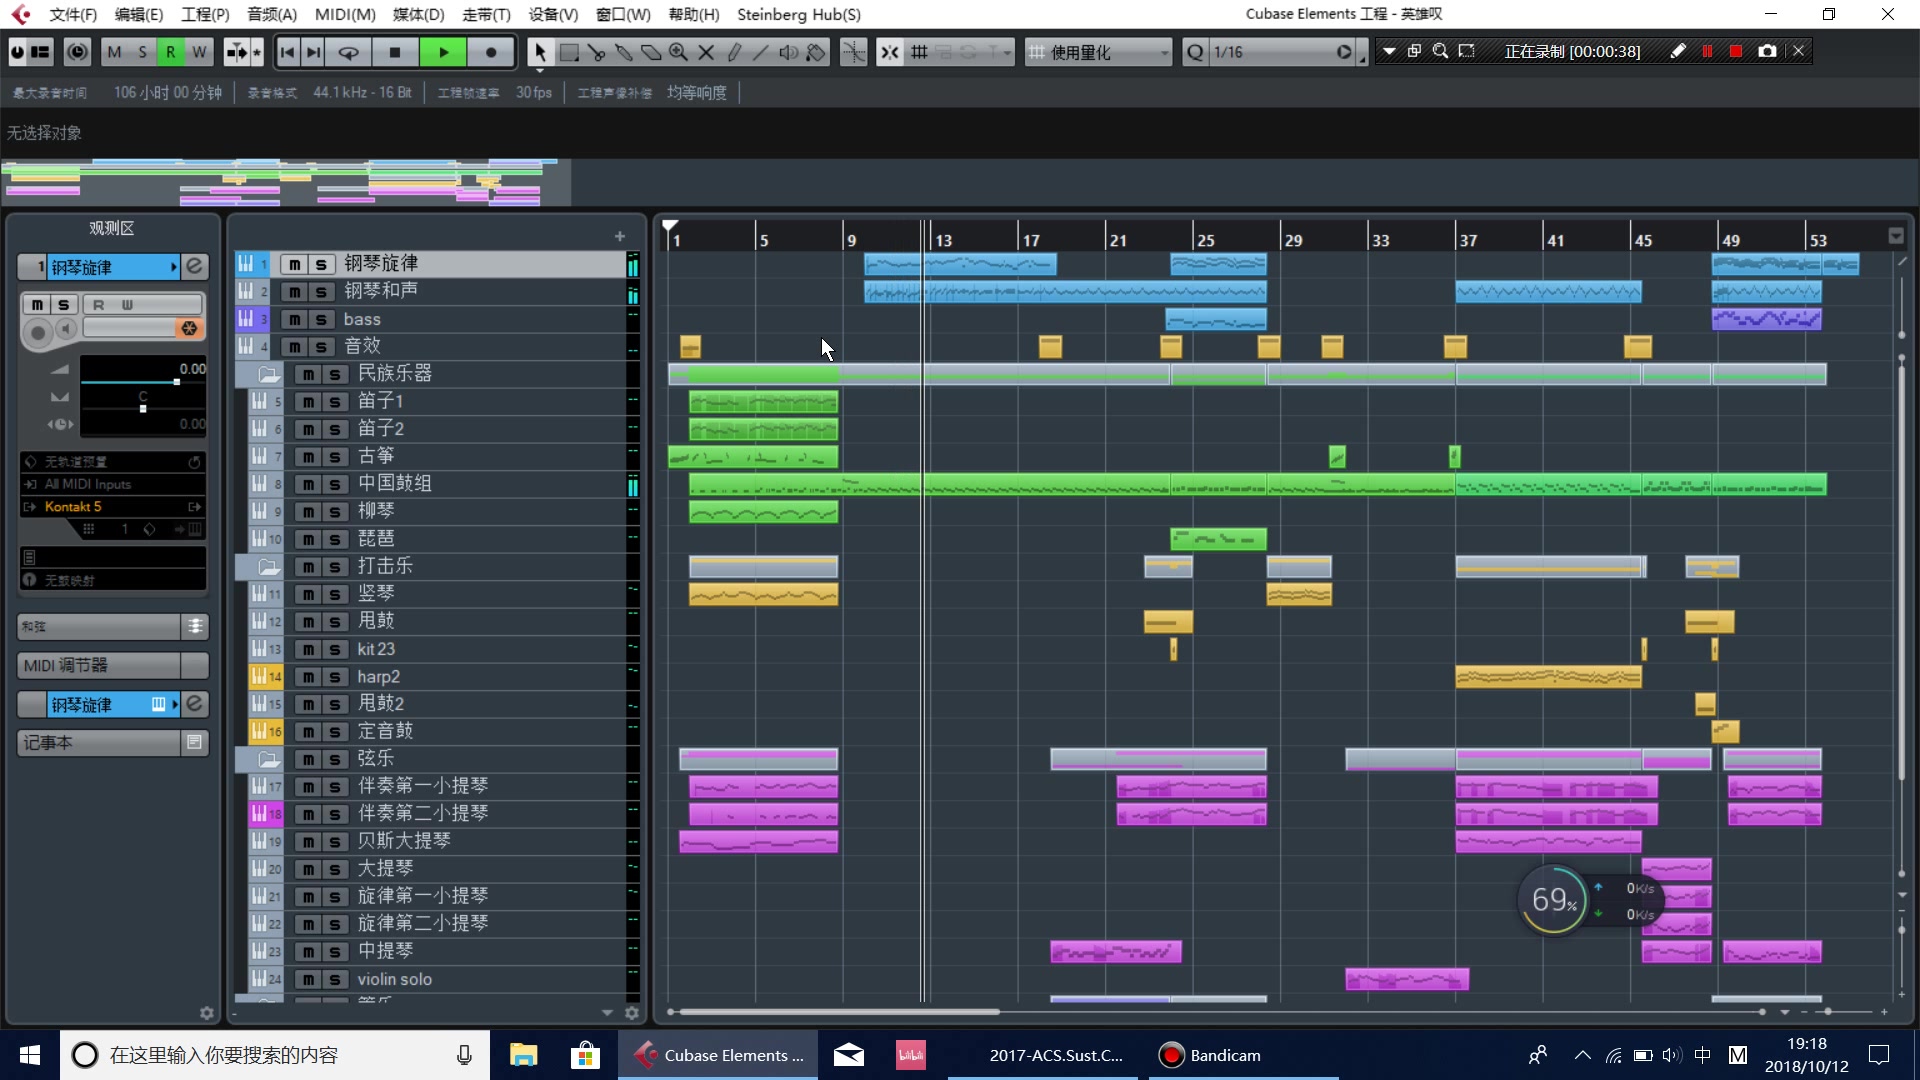The image size is (1920, 1080).
Task: Open the 工程(P) menu
Action: tap(205, 14)
